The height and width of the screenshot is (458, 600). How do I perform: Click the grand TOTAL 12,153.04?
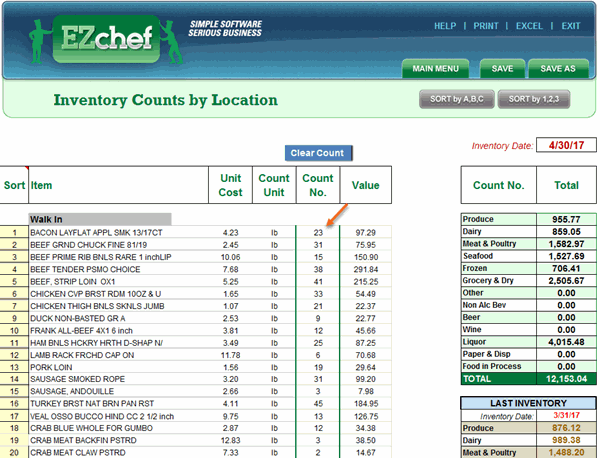[566, 379]
